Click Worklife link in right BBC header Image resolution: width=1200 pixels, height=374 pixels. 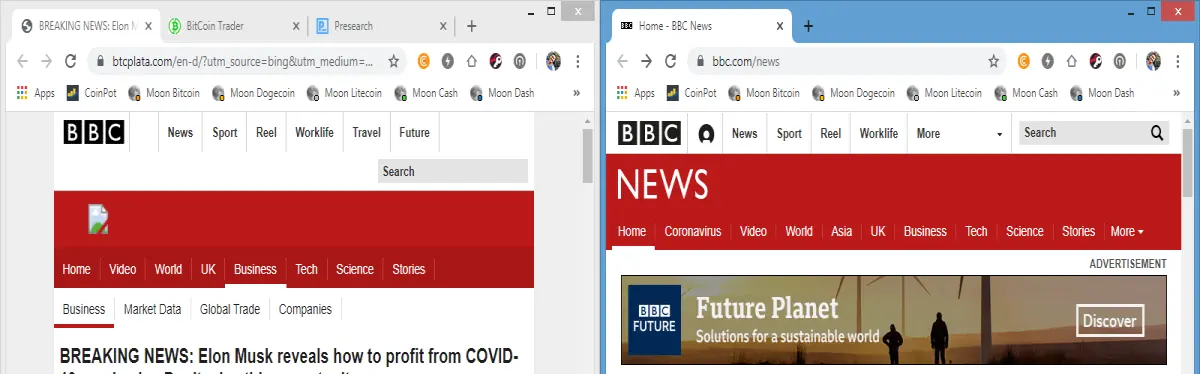pyautogui.click(x=879, y=133)
